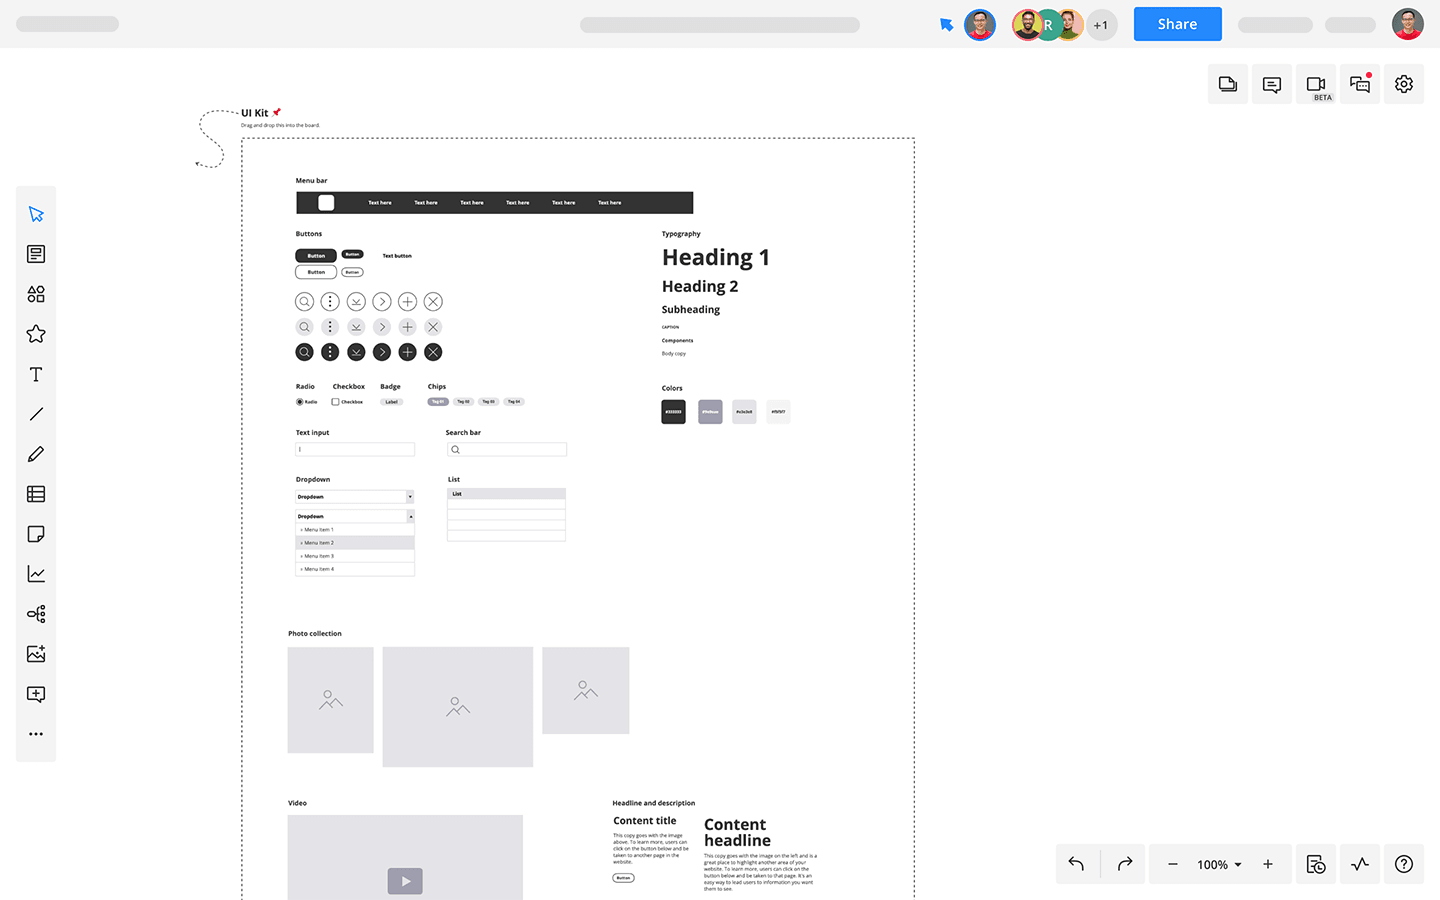Image resolution: width=1440 pixels, height=900 pixels.
Task: Select the straight line tool
Action: (36, 414)
